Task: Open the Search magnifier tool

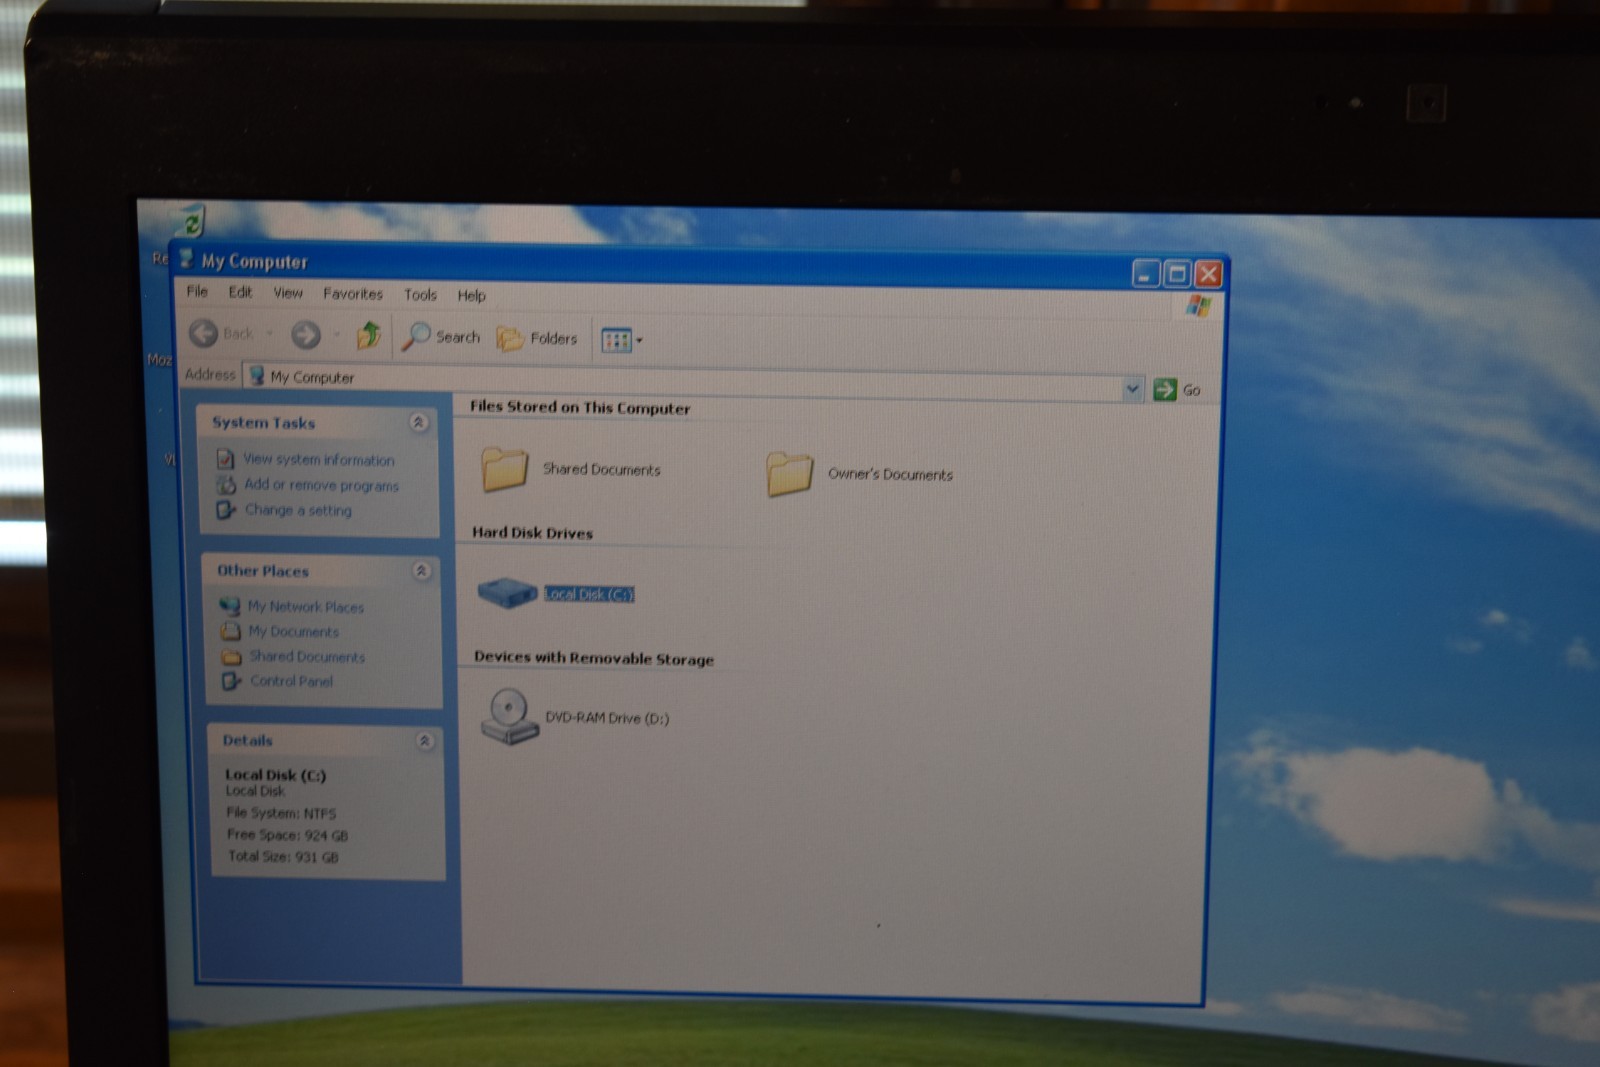Action: 441,337
